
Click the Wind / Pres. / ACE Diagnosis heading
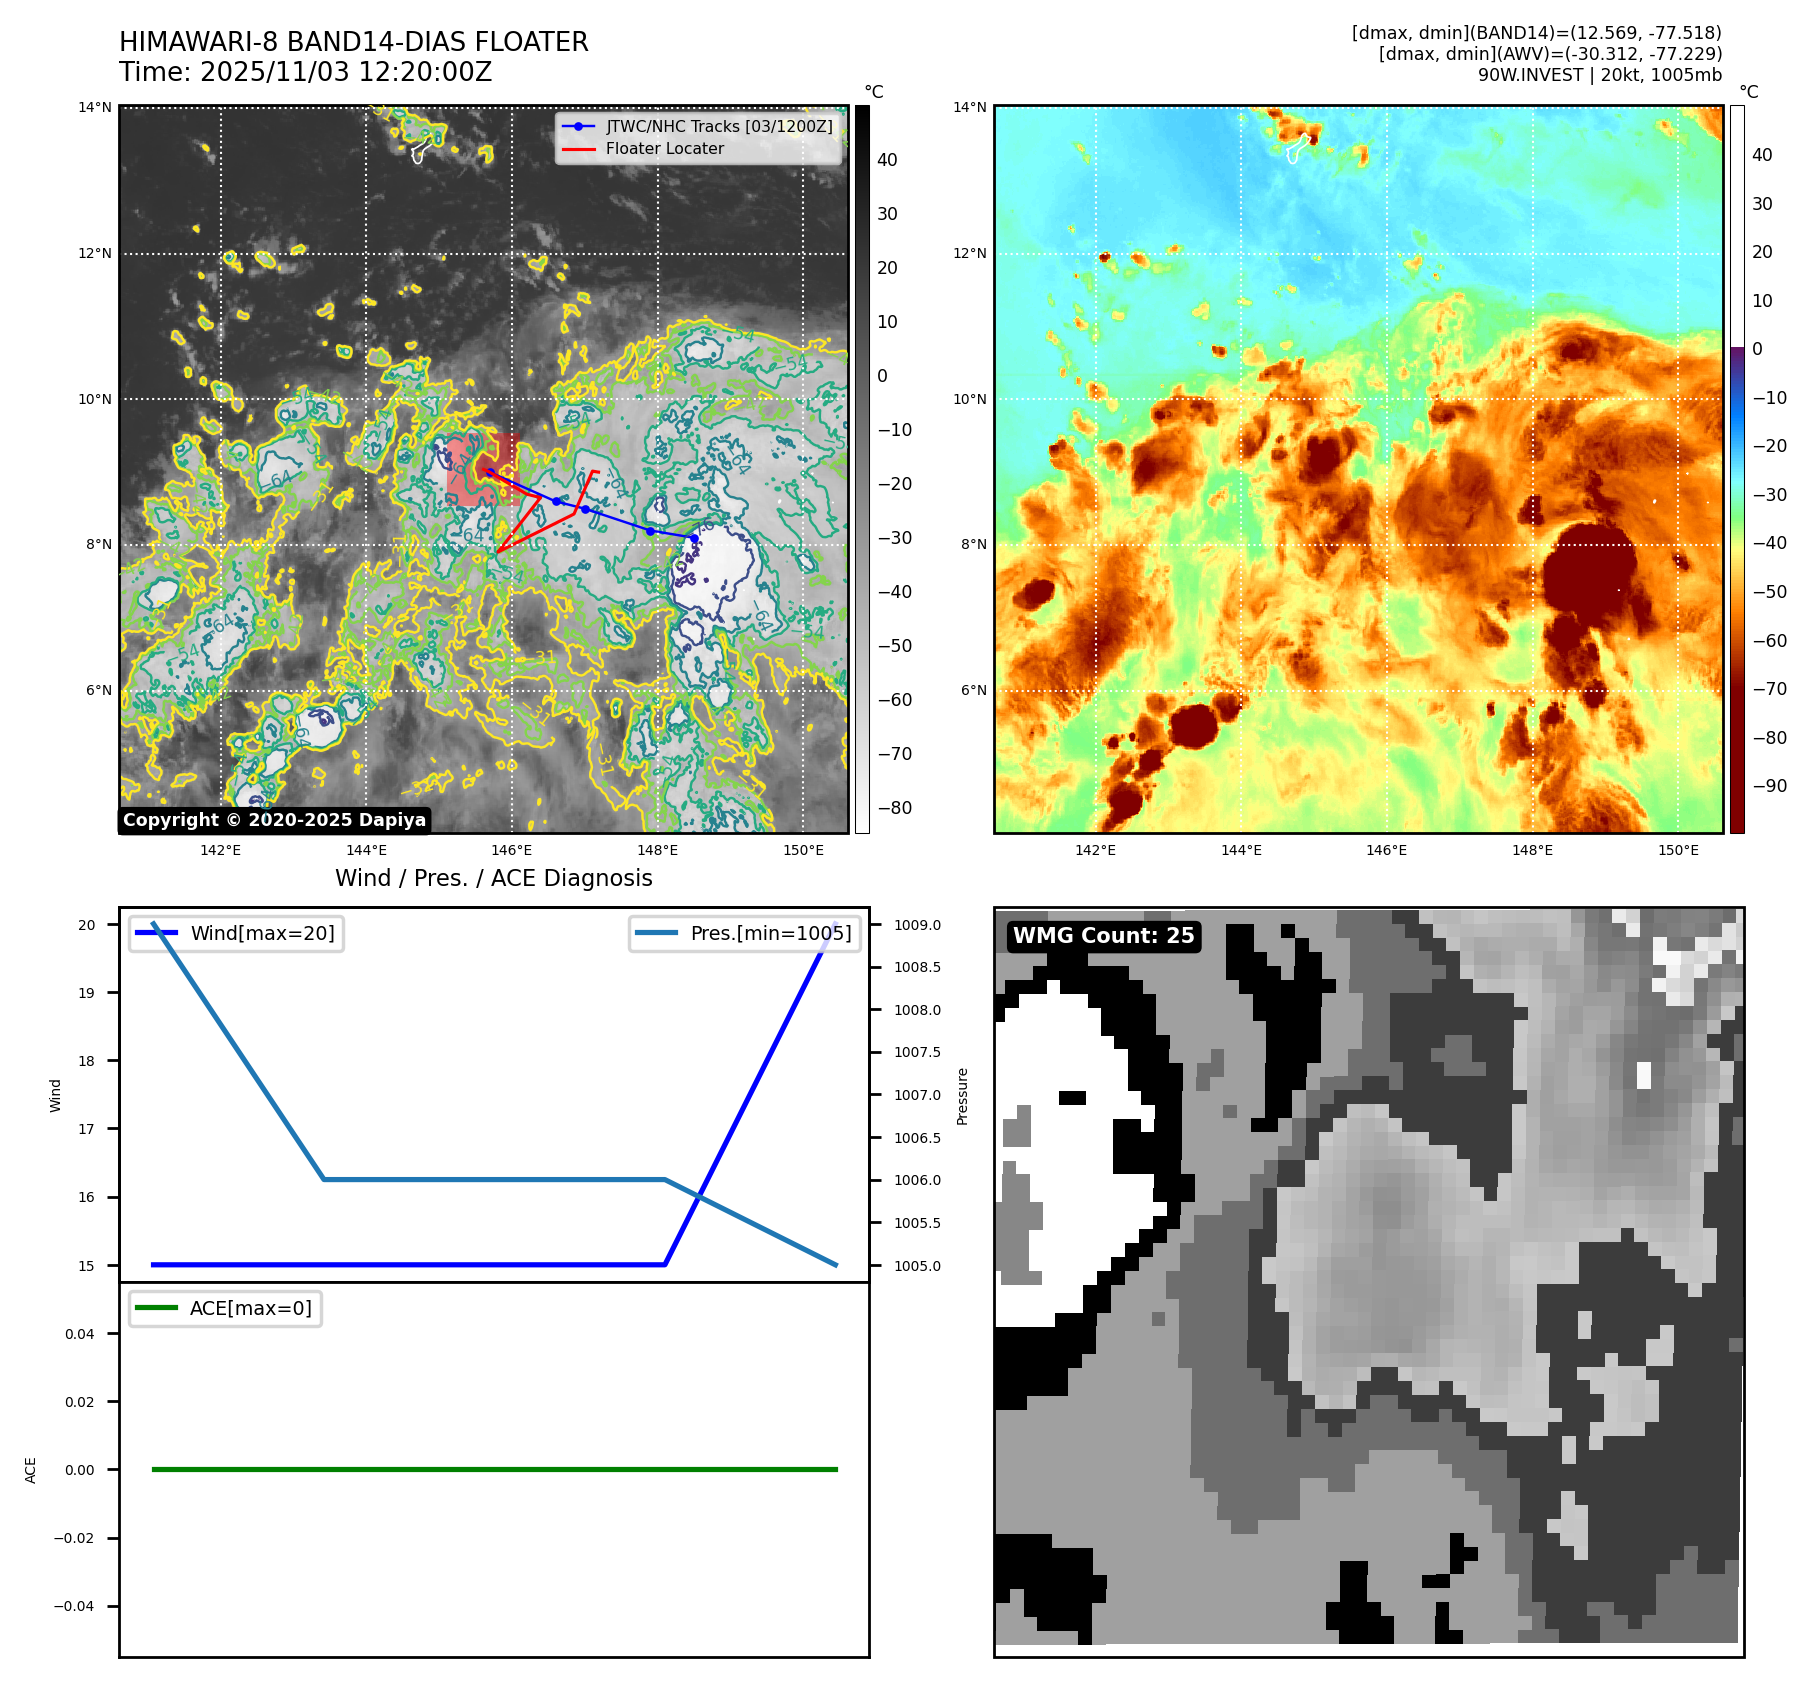pos(493,878)
